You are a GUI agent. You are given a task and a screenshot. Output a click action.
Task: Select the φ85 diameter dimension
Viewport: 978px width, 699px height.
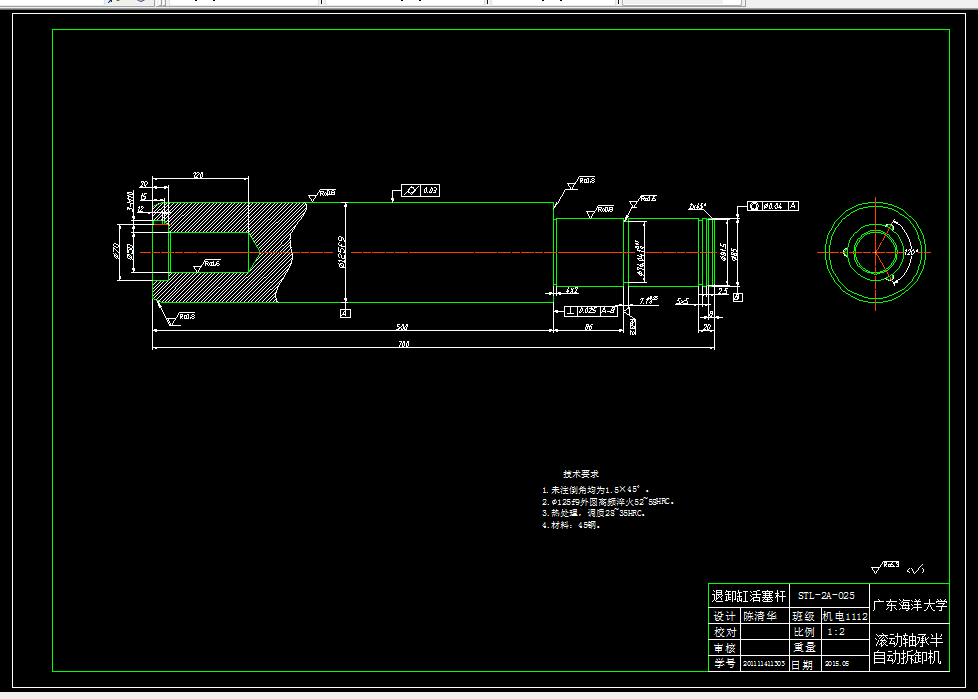point(734,254)
